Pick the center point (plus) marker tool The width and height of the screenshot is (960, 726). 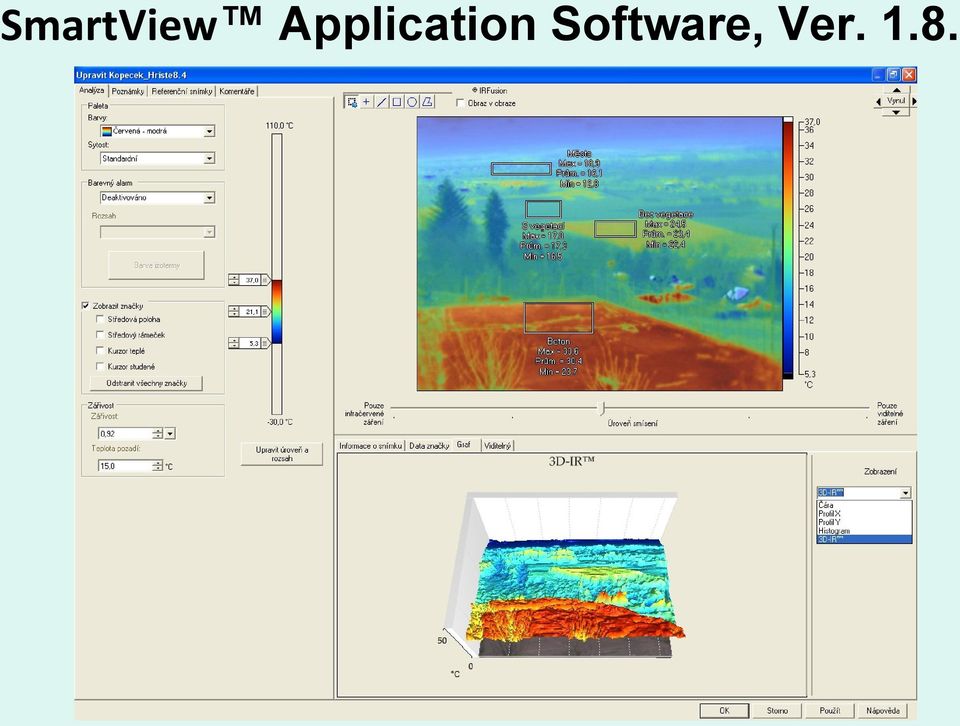[x=366, y=102]
